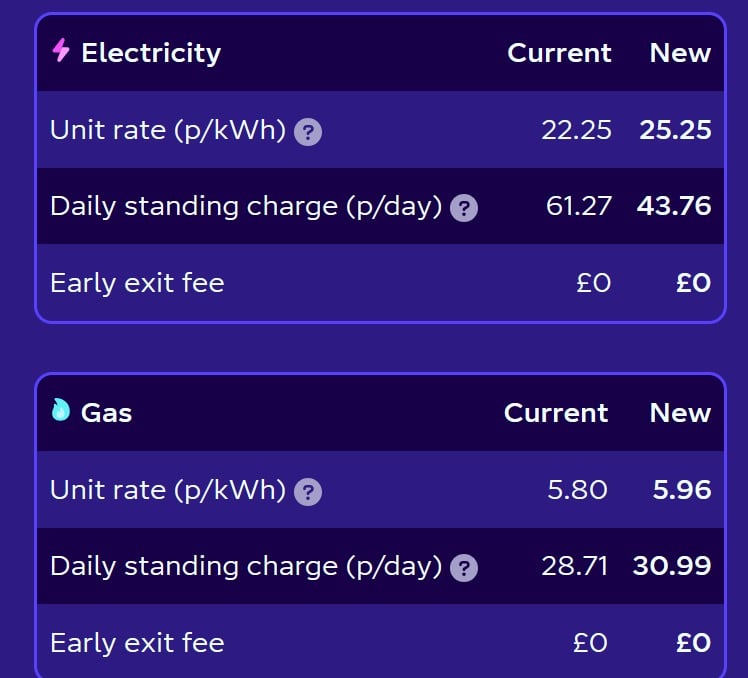Select the Gas section heading
Viewport: 748px width, 678px height.
pos(106,413)
